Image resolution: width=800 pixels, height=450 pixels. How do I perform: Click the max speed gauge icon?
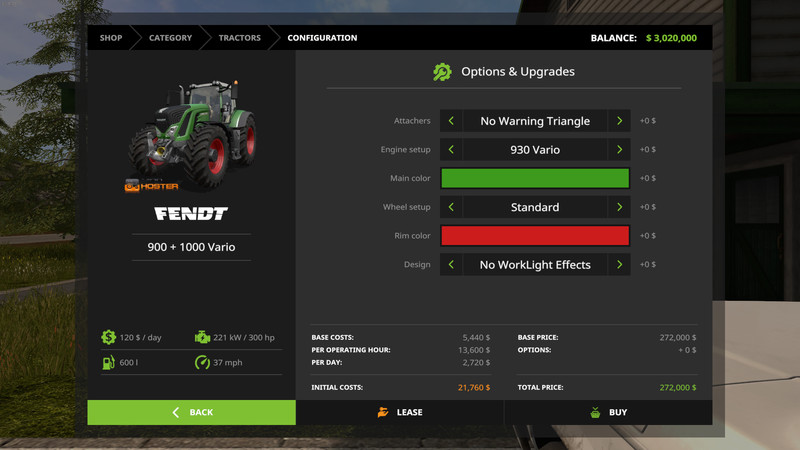pos(202,362)
